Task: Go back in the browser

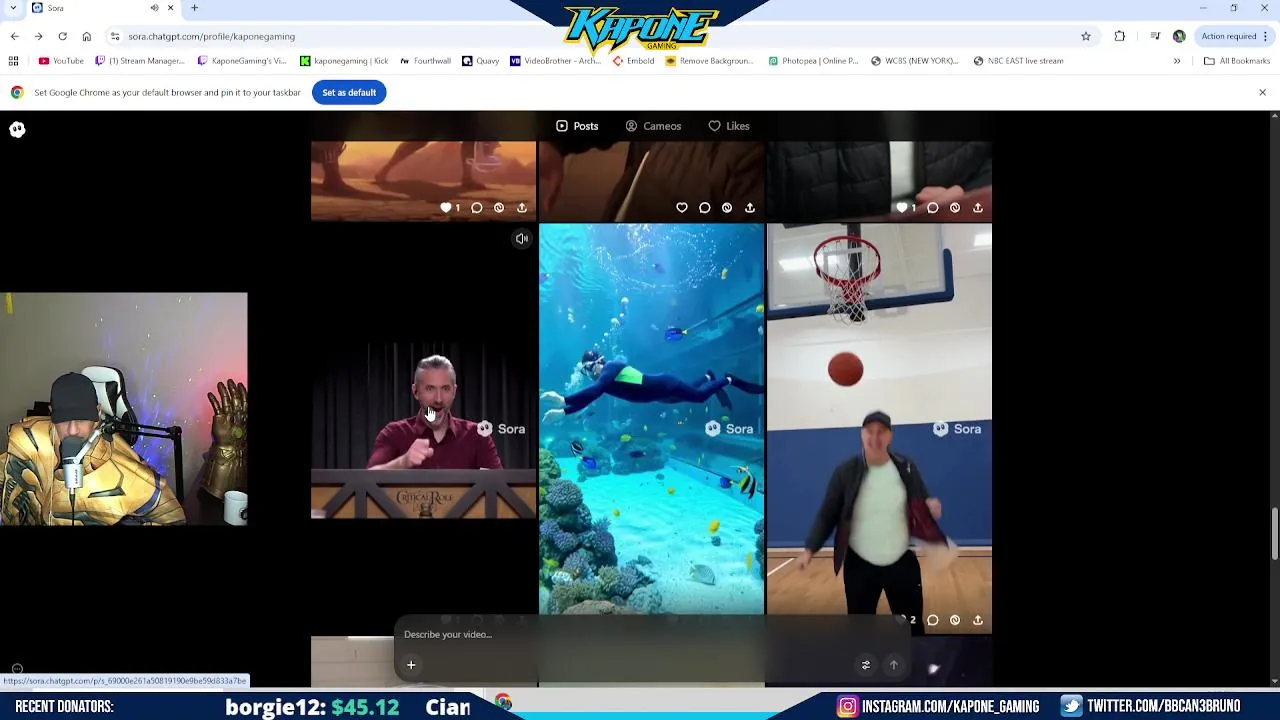Action: [15, 36]
